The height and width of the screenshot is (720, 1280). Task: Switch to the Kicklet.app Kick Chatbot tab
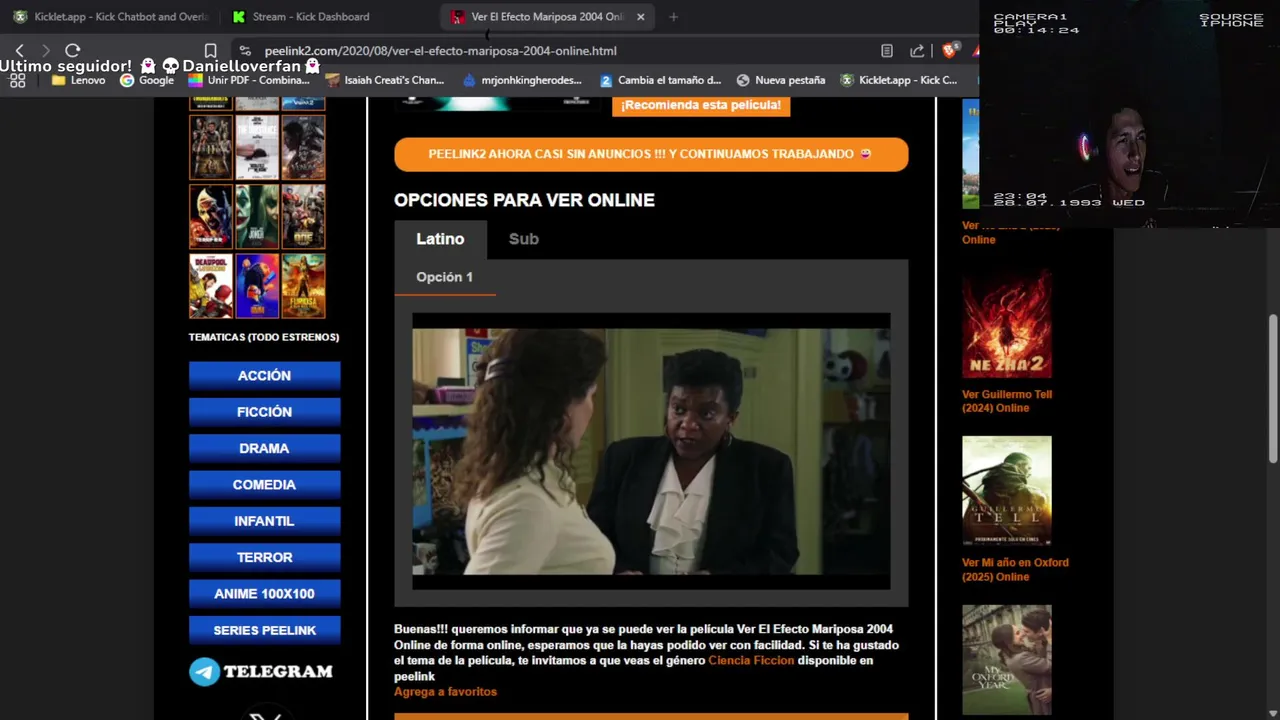110,17
